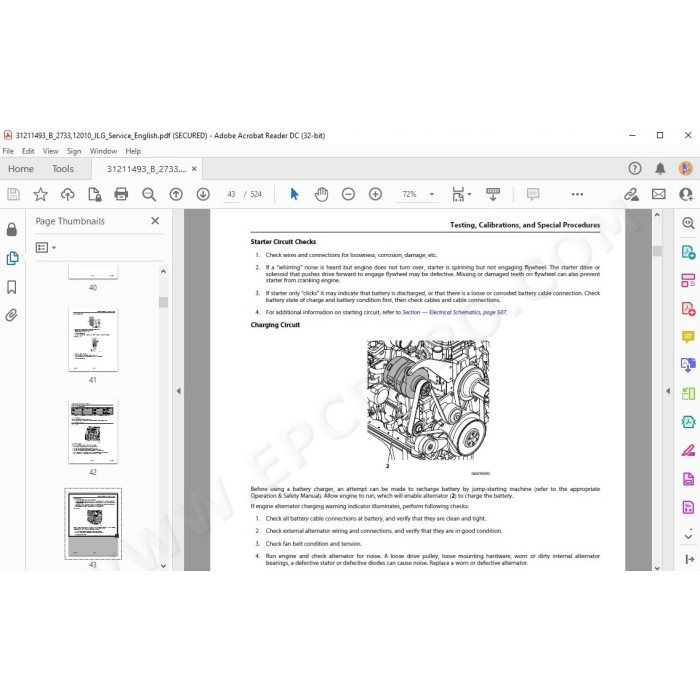This screenshot has width=700, height=700.
Task: Open security lock panel
Action: [x=12, y=229]
